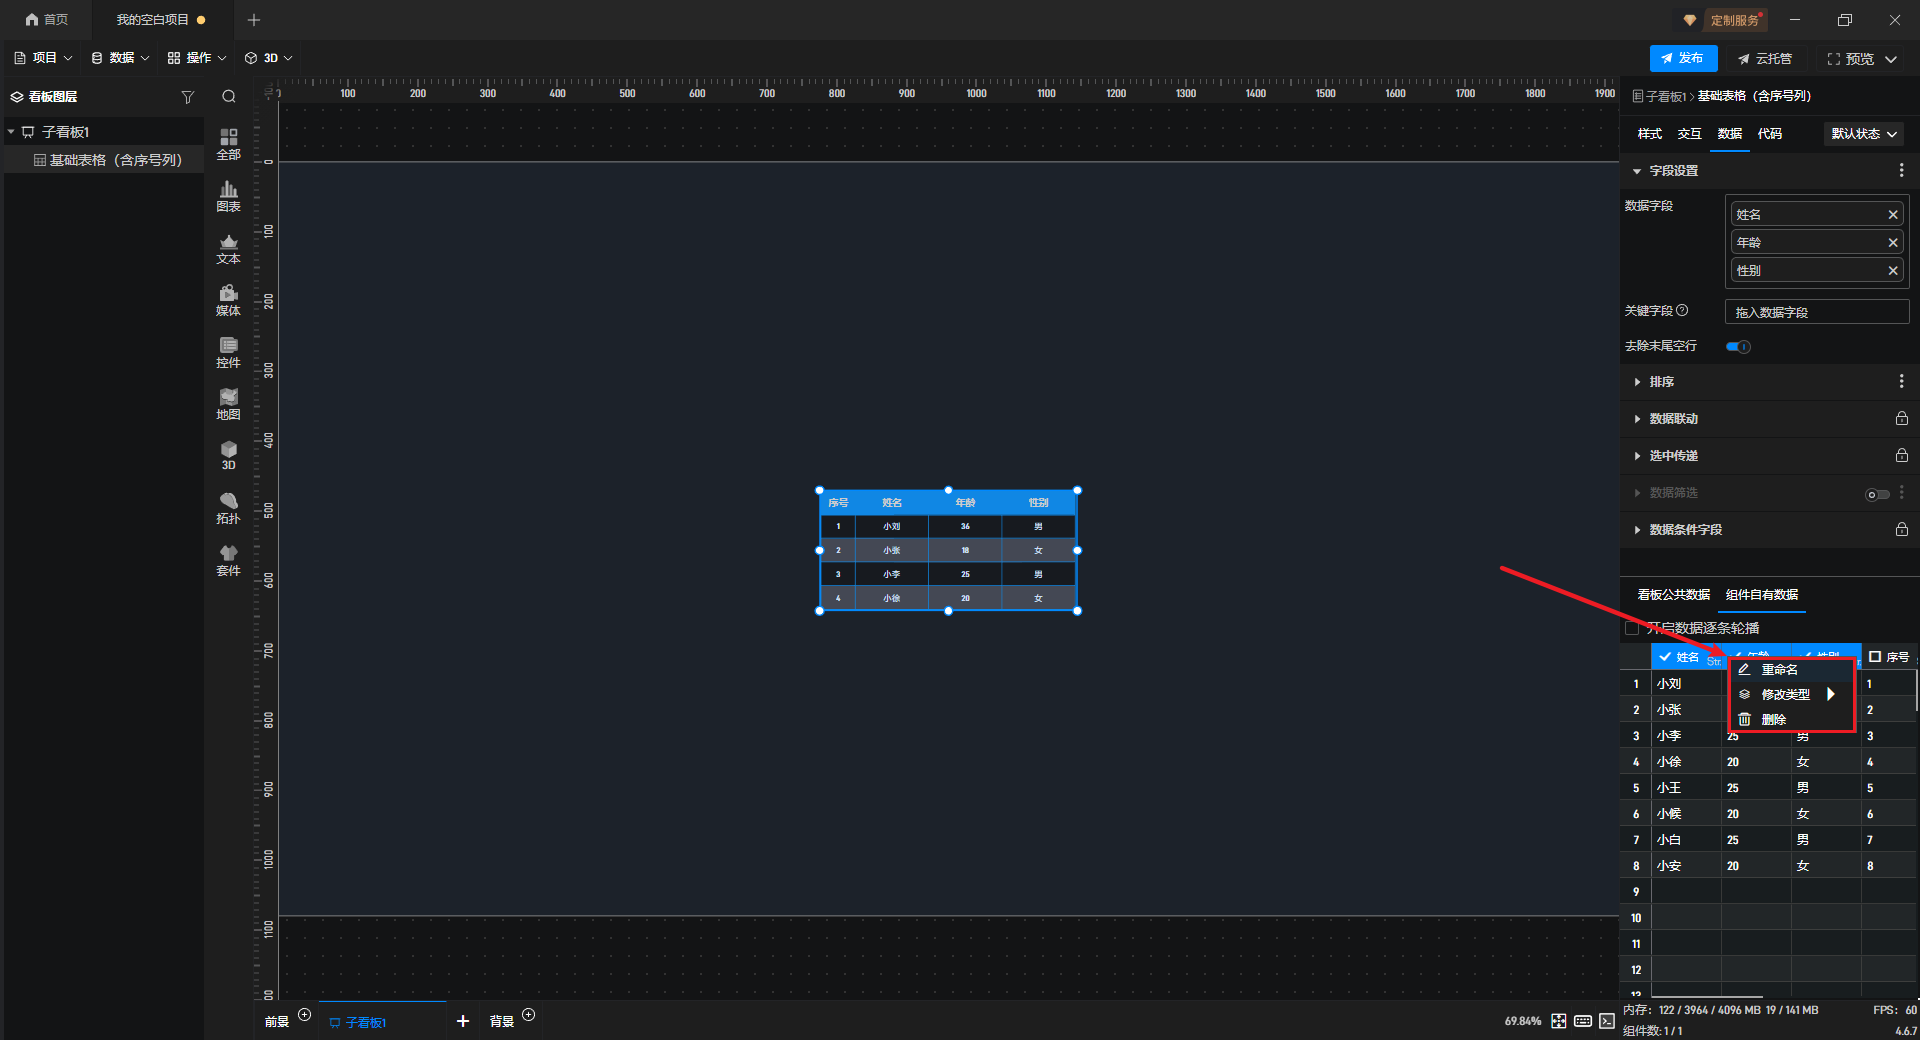Click the search magnifier icon
Viewport: 1920px width, 1040px height.
pyautogui.click(x=229, y=97)
